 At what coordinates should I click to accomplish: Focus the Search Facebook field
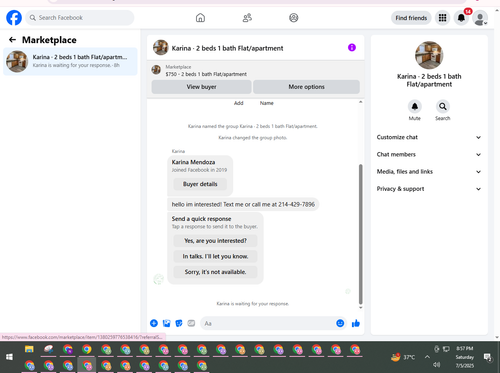click(x=80, y=18)
